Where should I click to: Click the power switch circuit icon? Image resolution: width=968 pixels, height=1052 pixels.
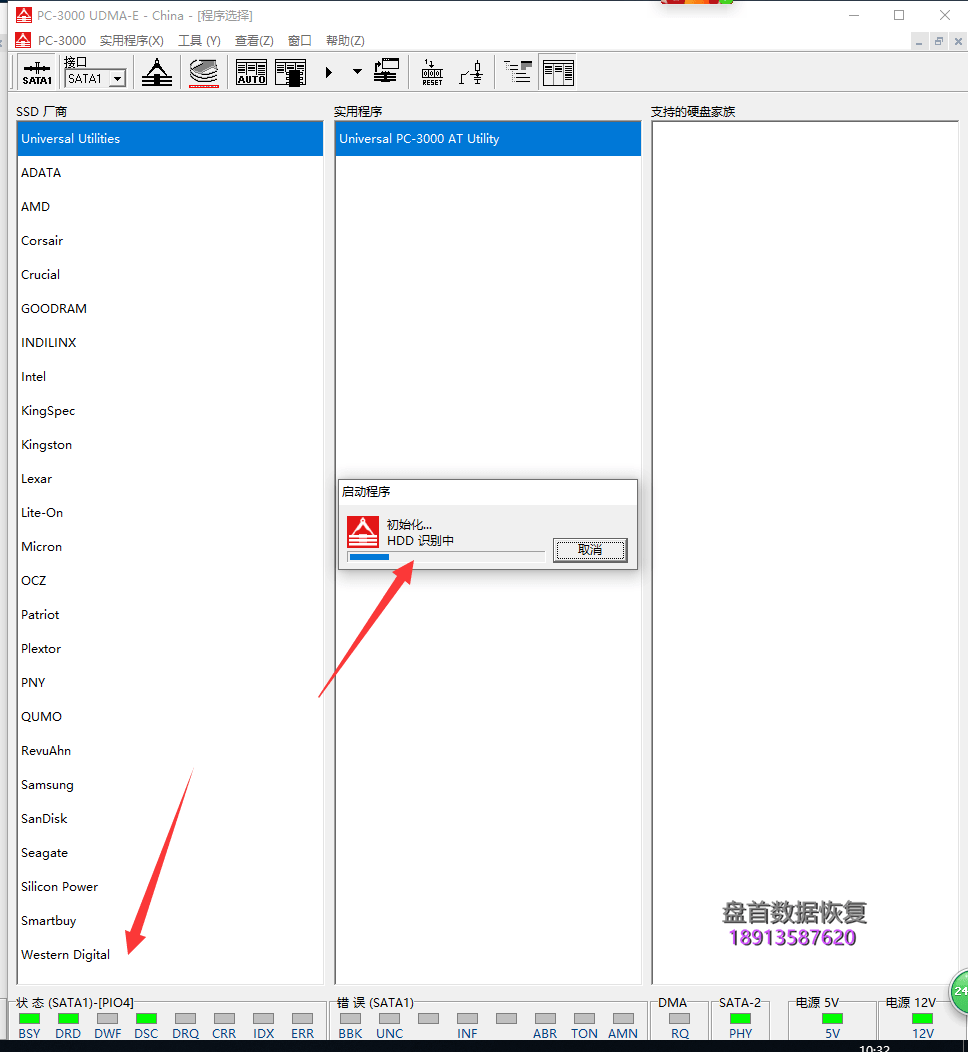coord(472,72)
